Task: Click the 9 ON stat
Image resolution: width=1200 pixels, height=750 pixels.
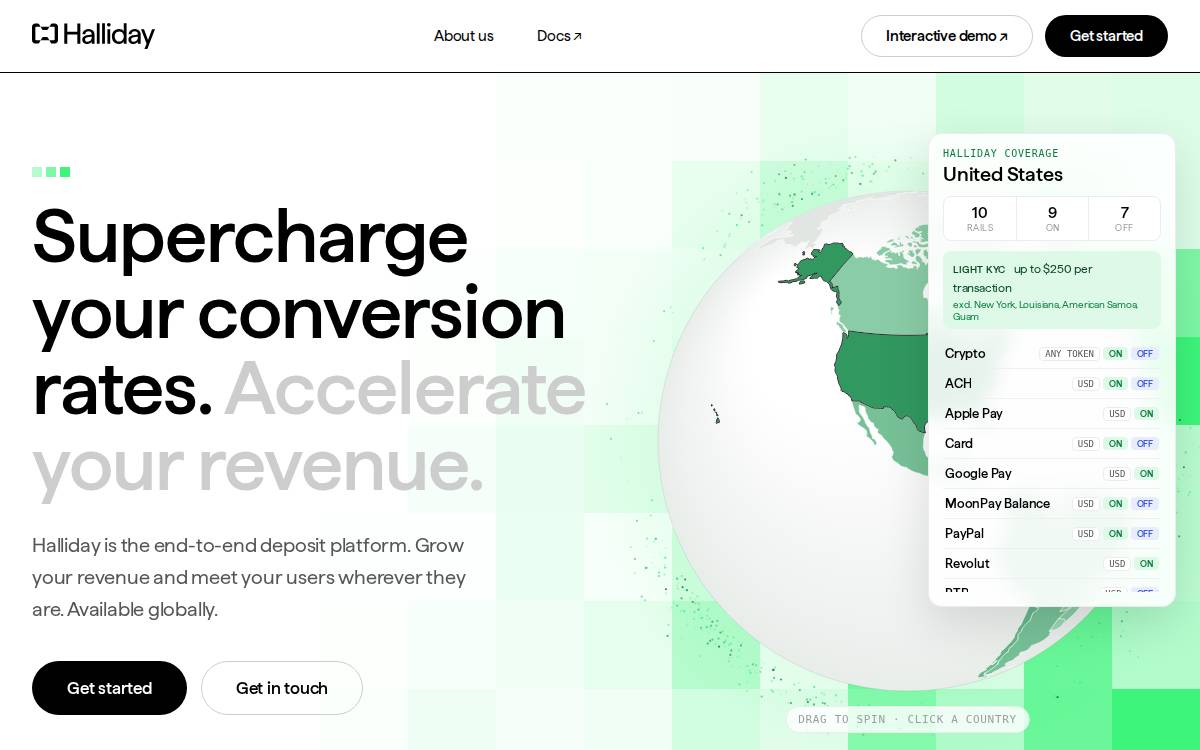Action: pos(1052,219)
